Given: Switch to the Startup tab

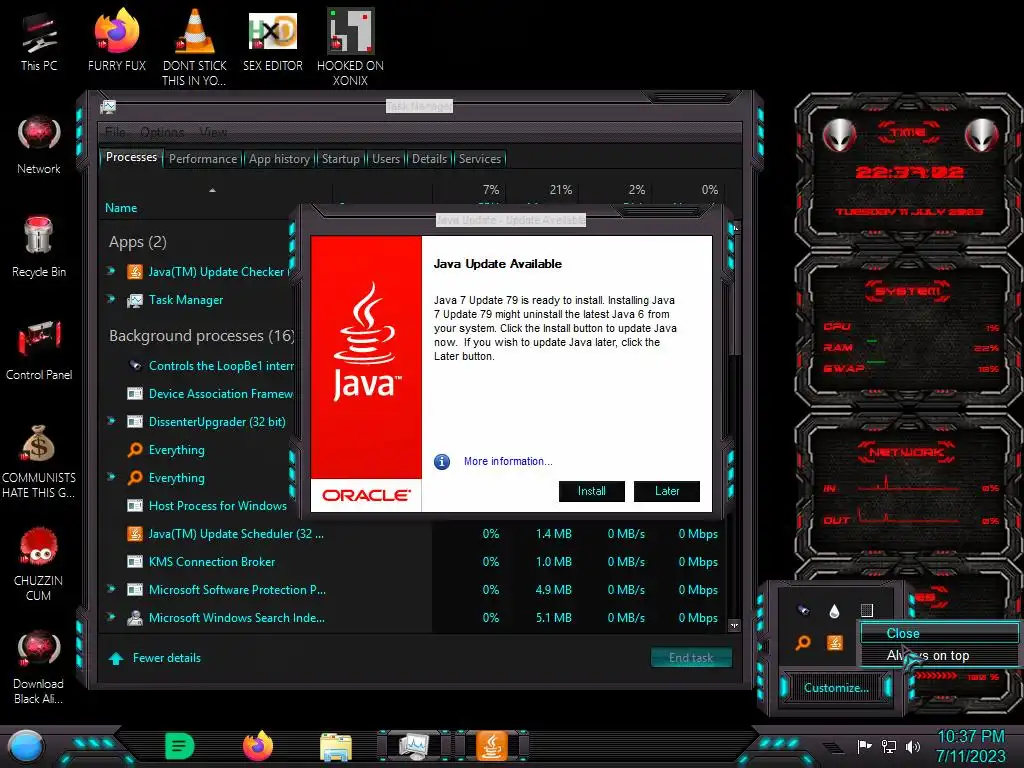Looking at the screenshot, I should (340, 159).
